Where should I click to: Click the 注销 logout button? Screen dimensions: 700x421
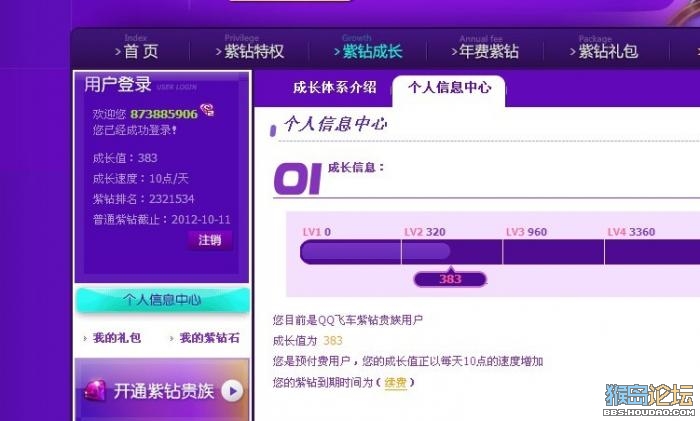(x=210, y=240)
